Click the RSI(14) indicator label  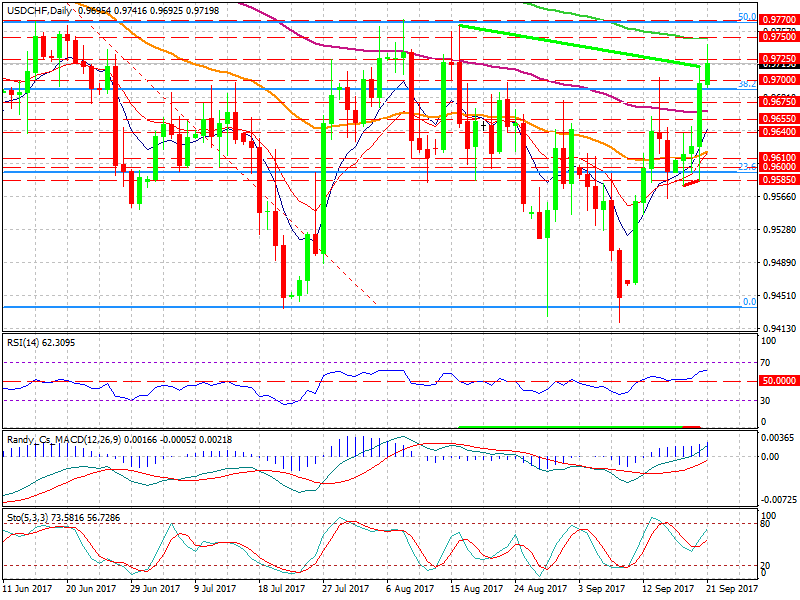tap(26, 343)
